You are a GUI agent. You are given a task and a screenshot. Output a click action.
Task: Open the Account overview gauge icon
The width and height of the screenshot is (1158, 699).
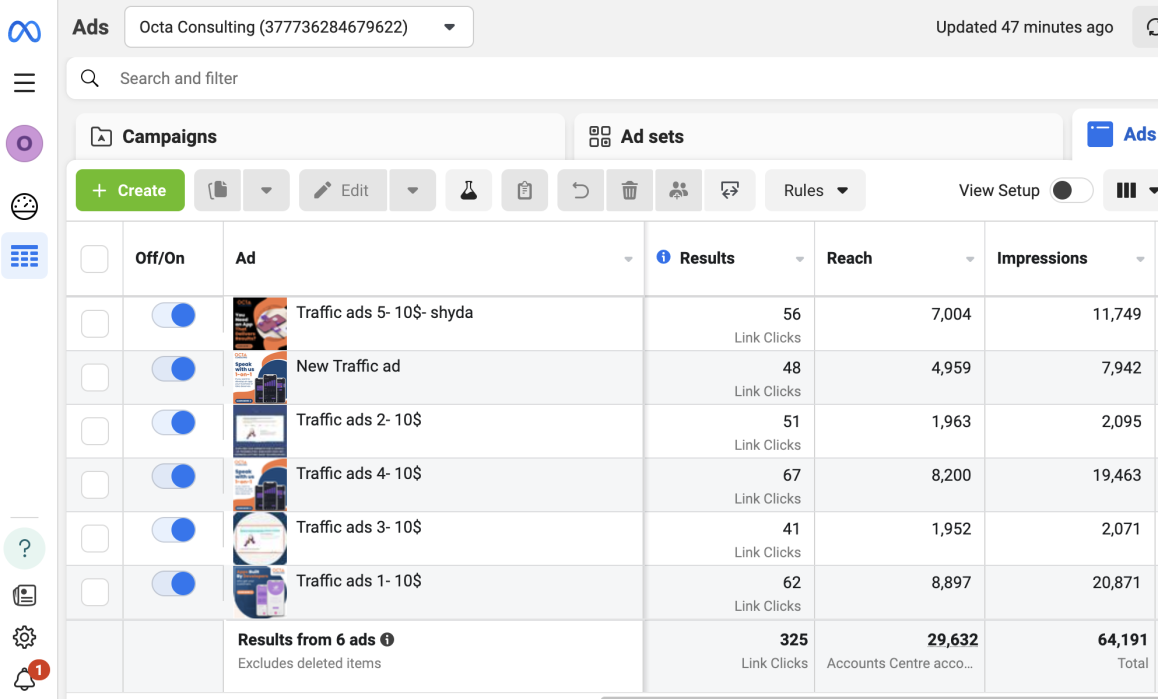[24, 206]
